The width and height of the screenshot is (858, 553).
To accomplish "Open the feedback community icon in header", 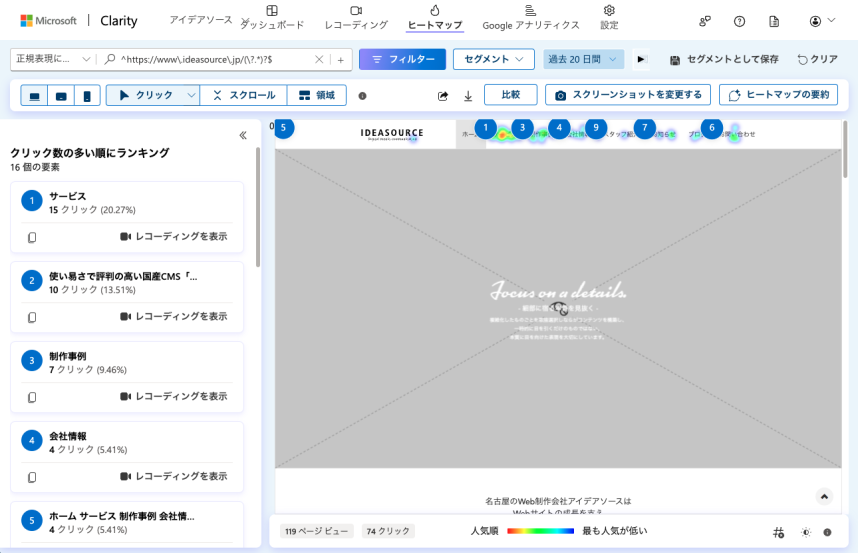I will 705,21.
